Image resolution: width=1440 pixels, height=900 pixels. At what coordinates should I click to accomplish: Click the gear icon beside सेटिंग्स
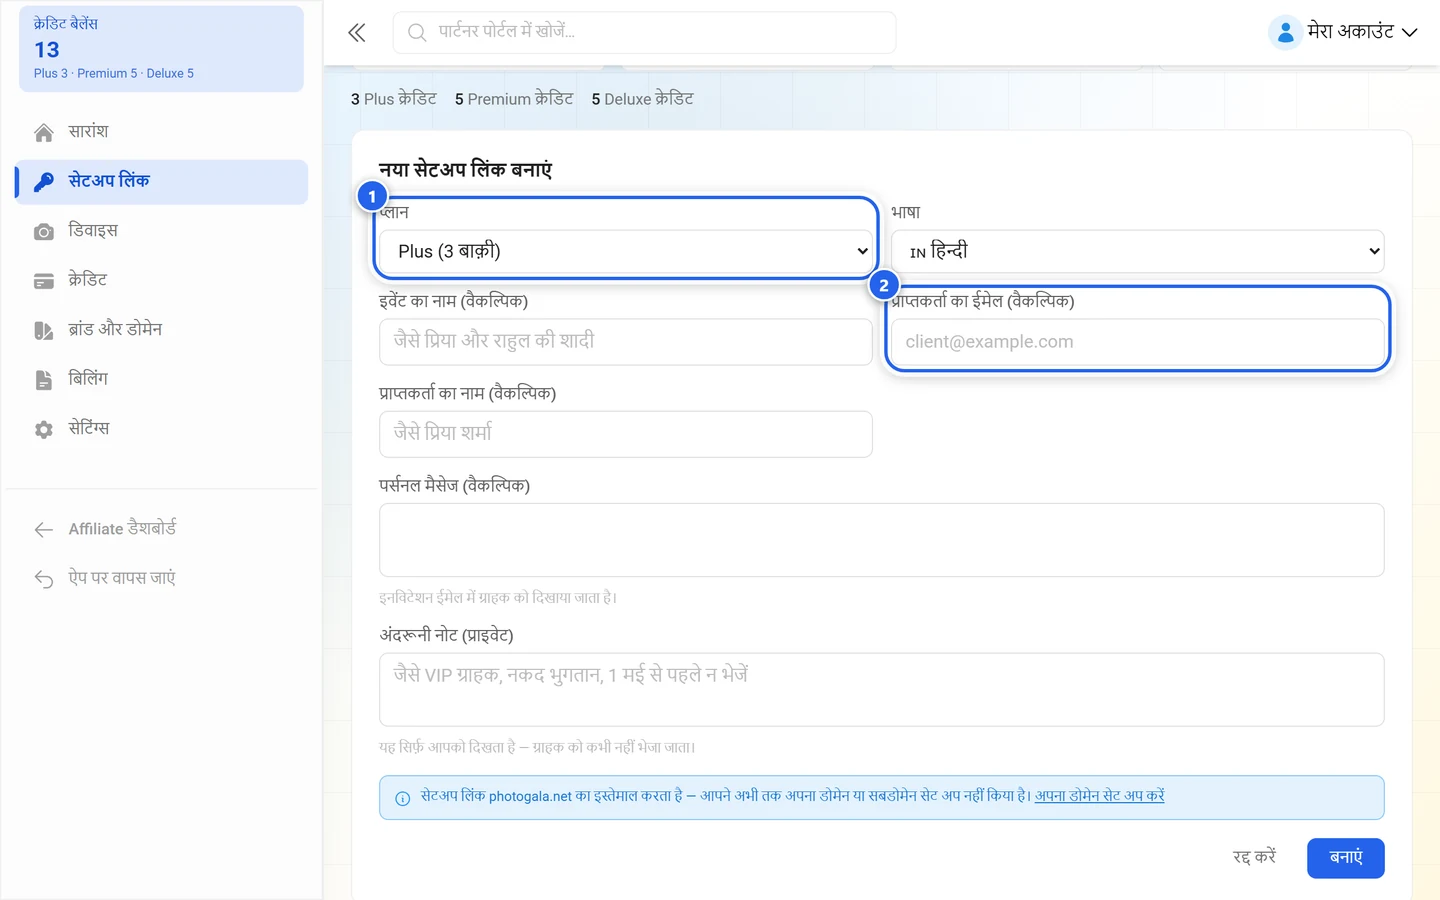coord(44,430)
